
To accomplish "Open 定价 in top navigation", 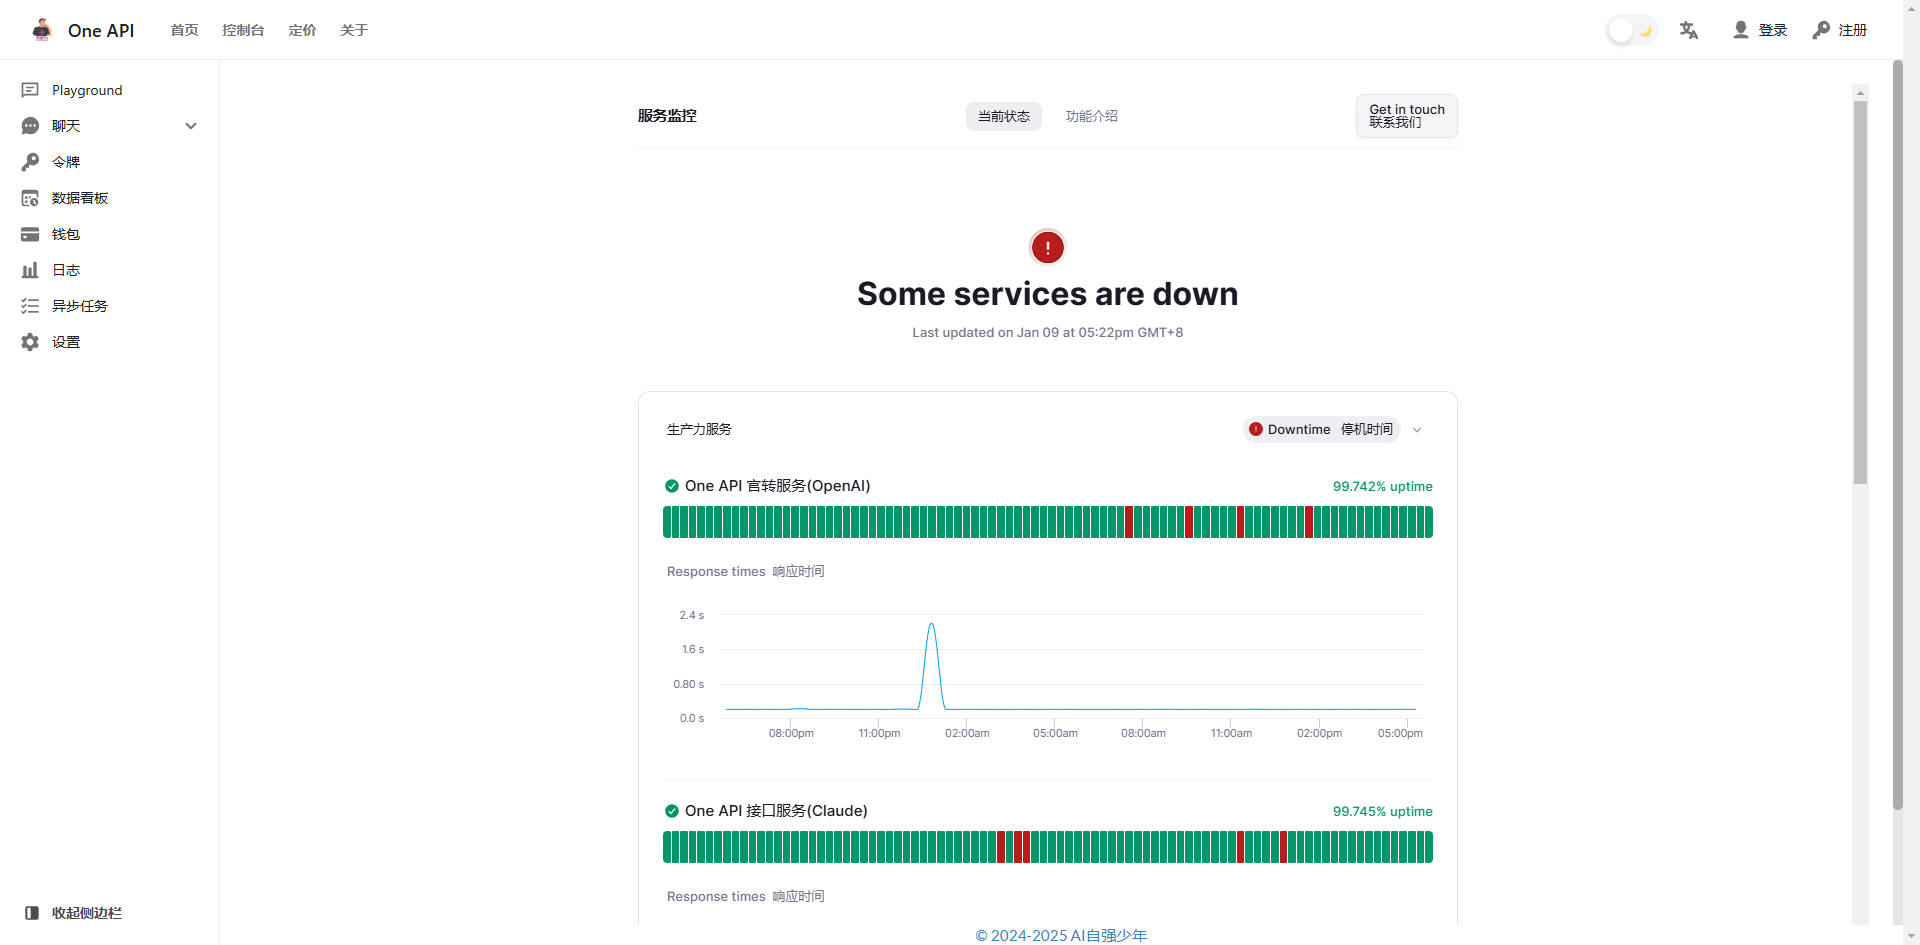I will (x=302, y=30).
